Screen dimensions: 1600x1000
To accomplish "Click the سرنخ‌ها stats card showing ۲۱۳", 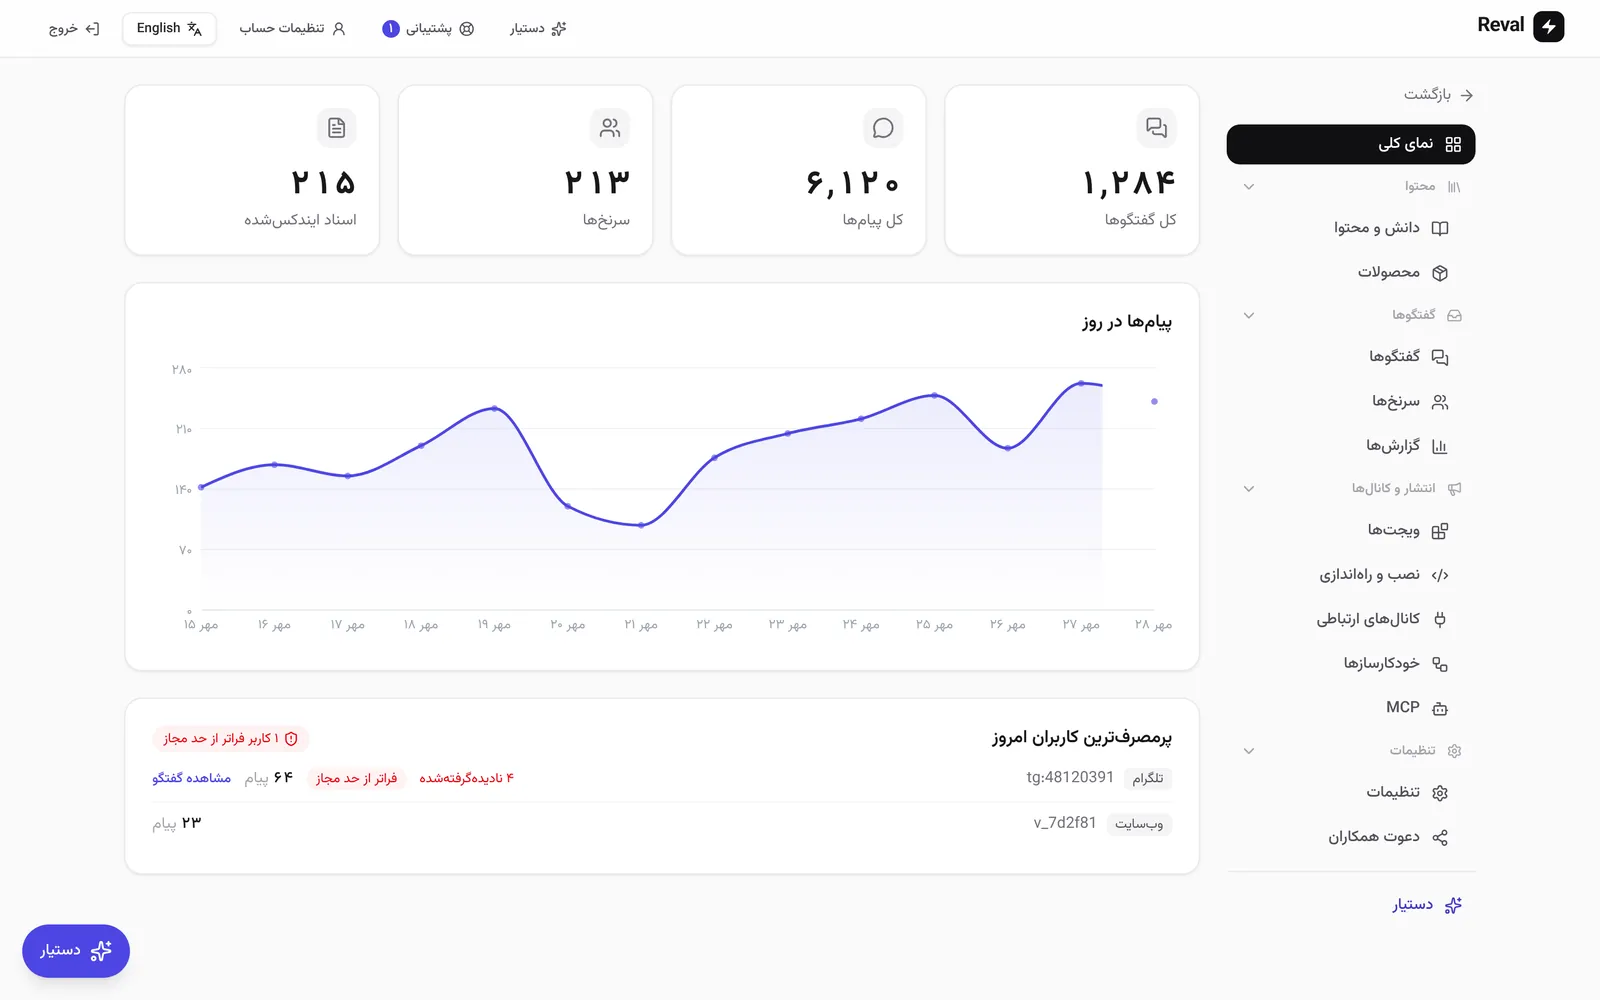I will coord(525,170).
